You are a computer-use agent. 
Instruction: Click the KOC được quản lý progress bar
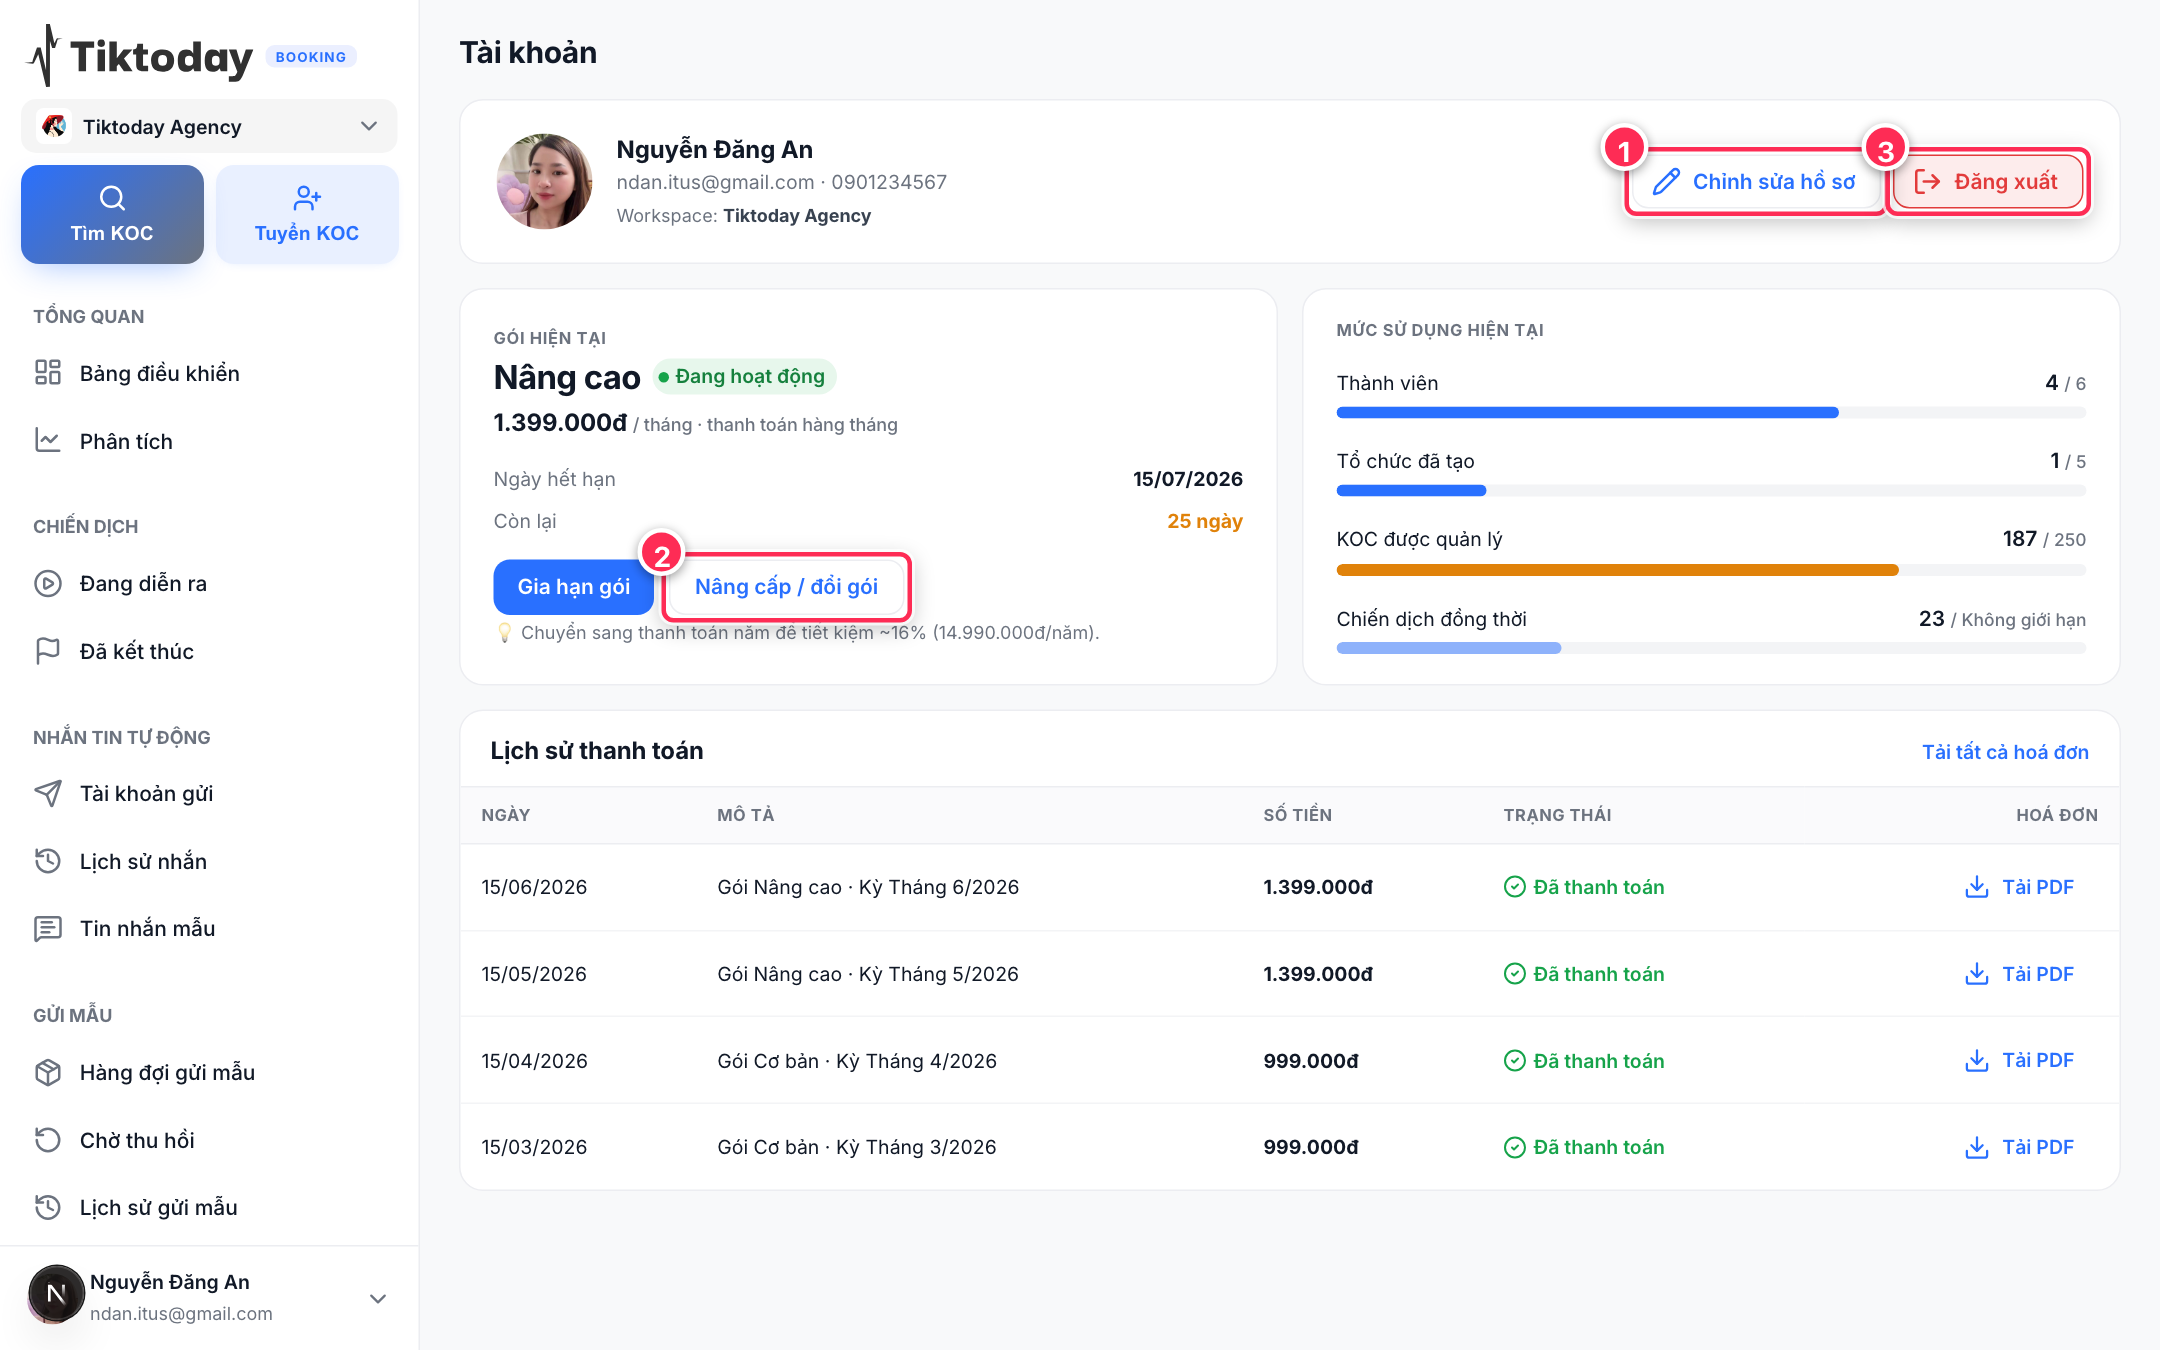click(x=1710, y=570)
